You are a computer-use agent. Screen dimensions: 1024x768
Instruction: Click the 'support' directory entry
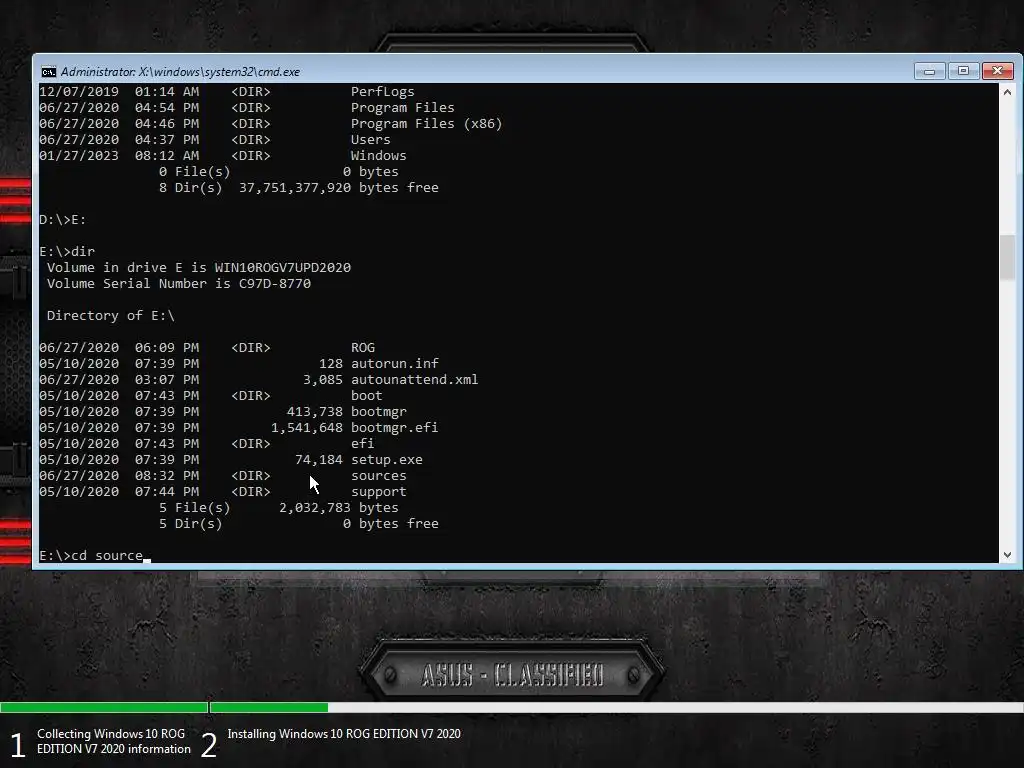pyautogui.click(x=378, y=491)
